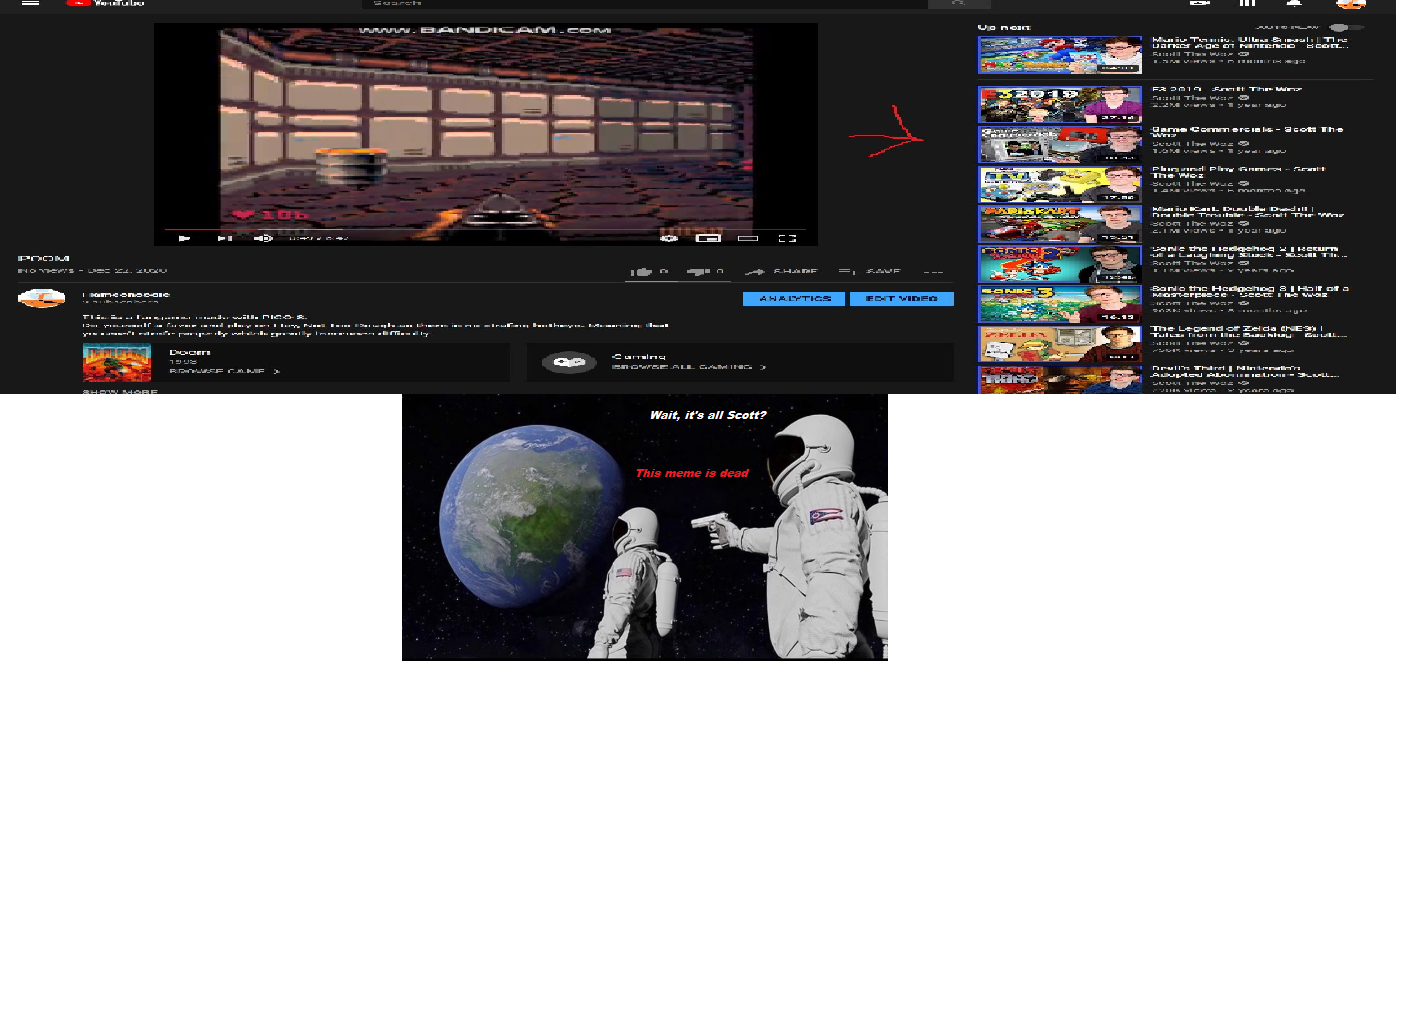
Task: Dislike the video with thumbs down
Action: (698, 271)
